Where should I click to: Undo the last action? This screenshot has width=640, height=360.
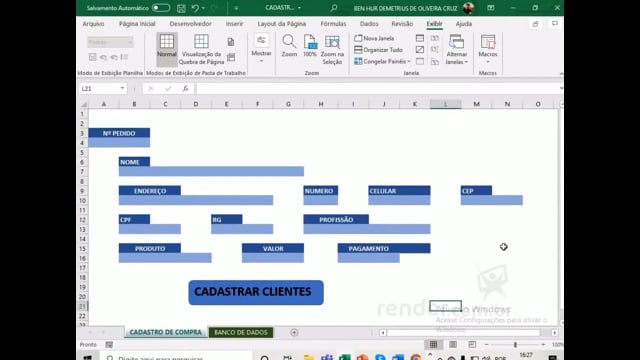tap(195, 8)
